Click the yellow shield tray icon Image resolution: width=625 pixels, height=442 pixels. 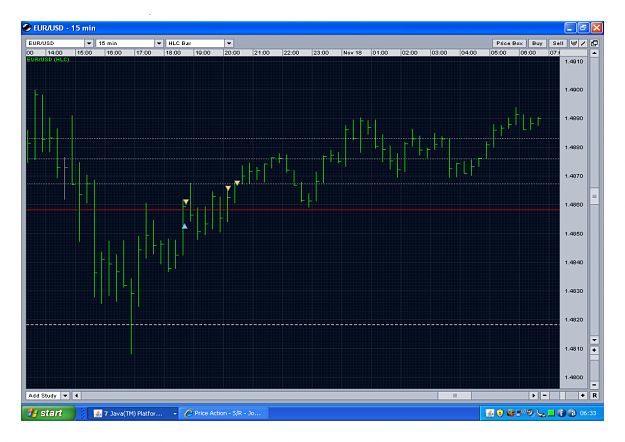(x=500, y=413)
